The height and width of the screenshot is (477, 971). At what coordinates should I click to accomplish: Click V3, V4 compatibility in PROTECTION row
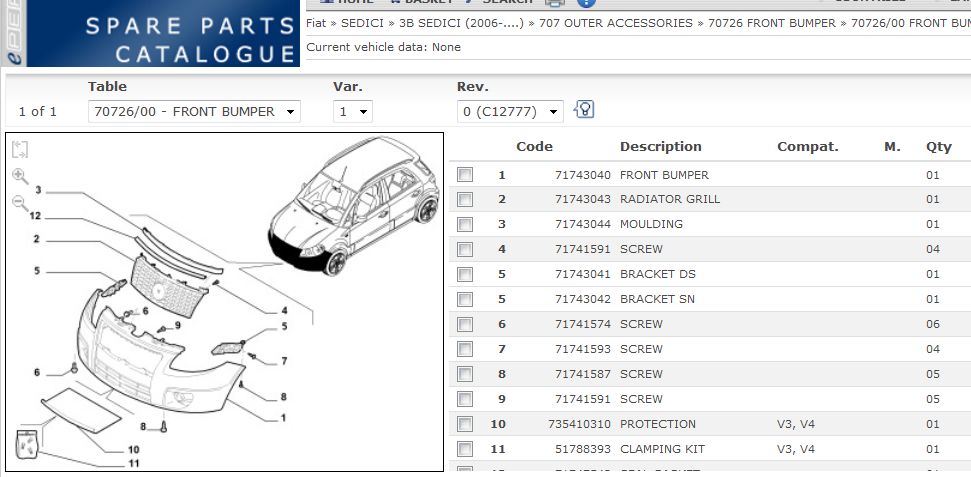[798, 424]
